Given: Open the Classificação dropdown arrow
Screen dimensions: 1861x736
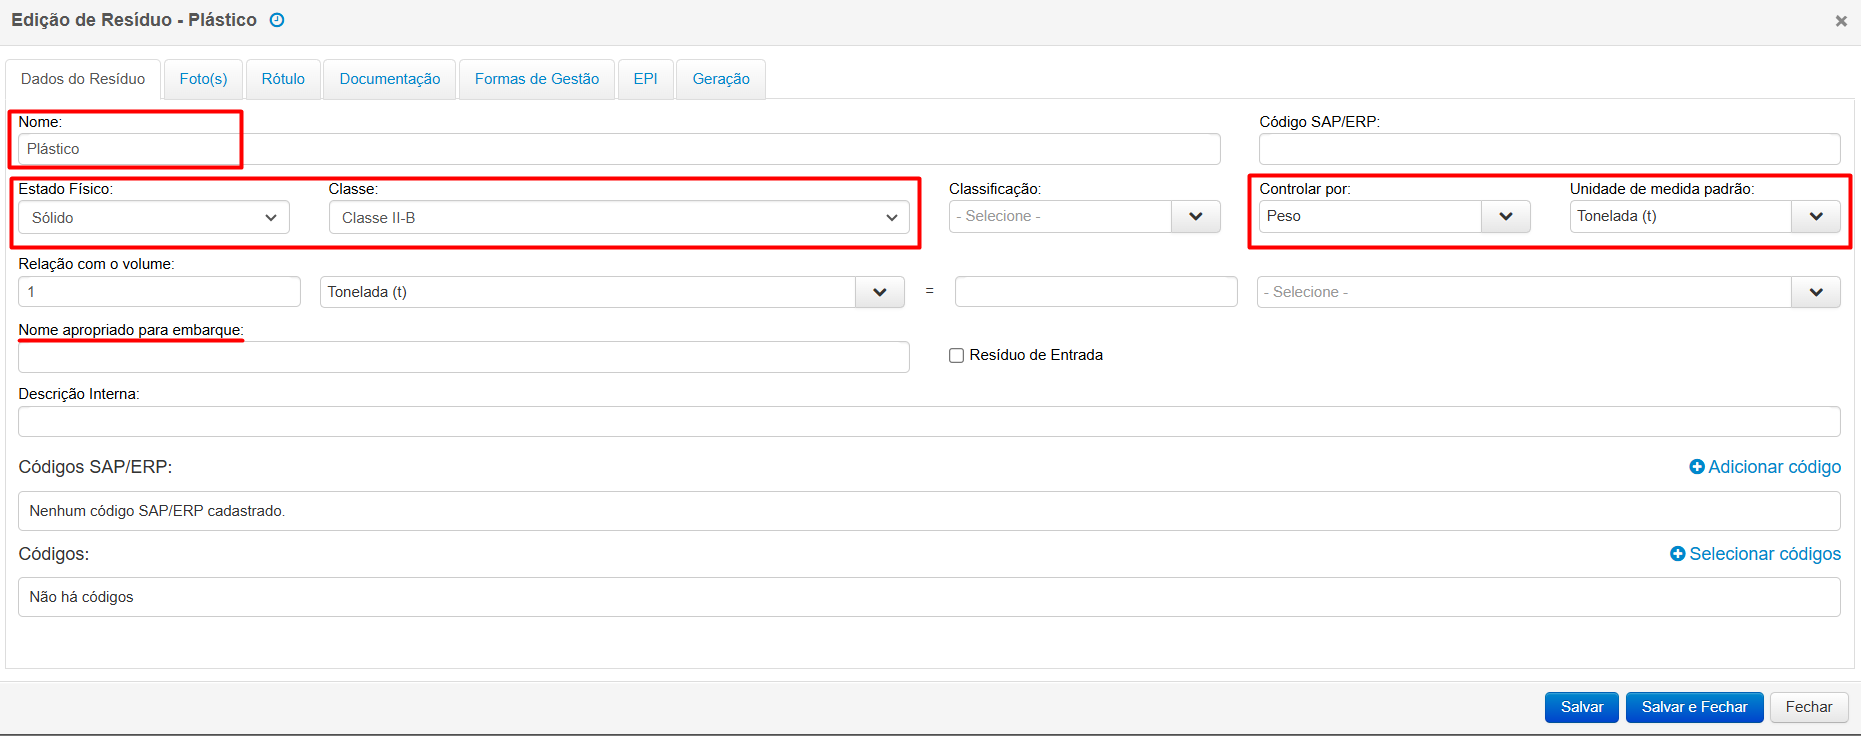Looking at the screenshot, I should coord(1195,217).
